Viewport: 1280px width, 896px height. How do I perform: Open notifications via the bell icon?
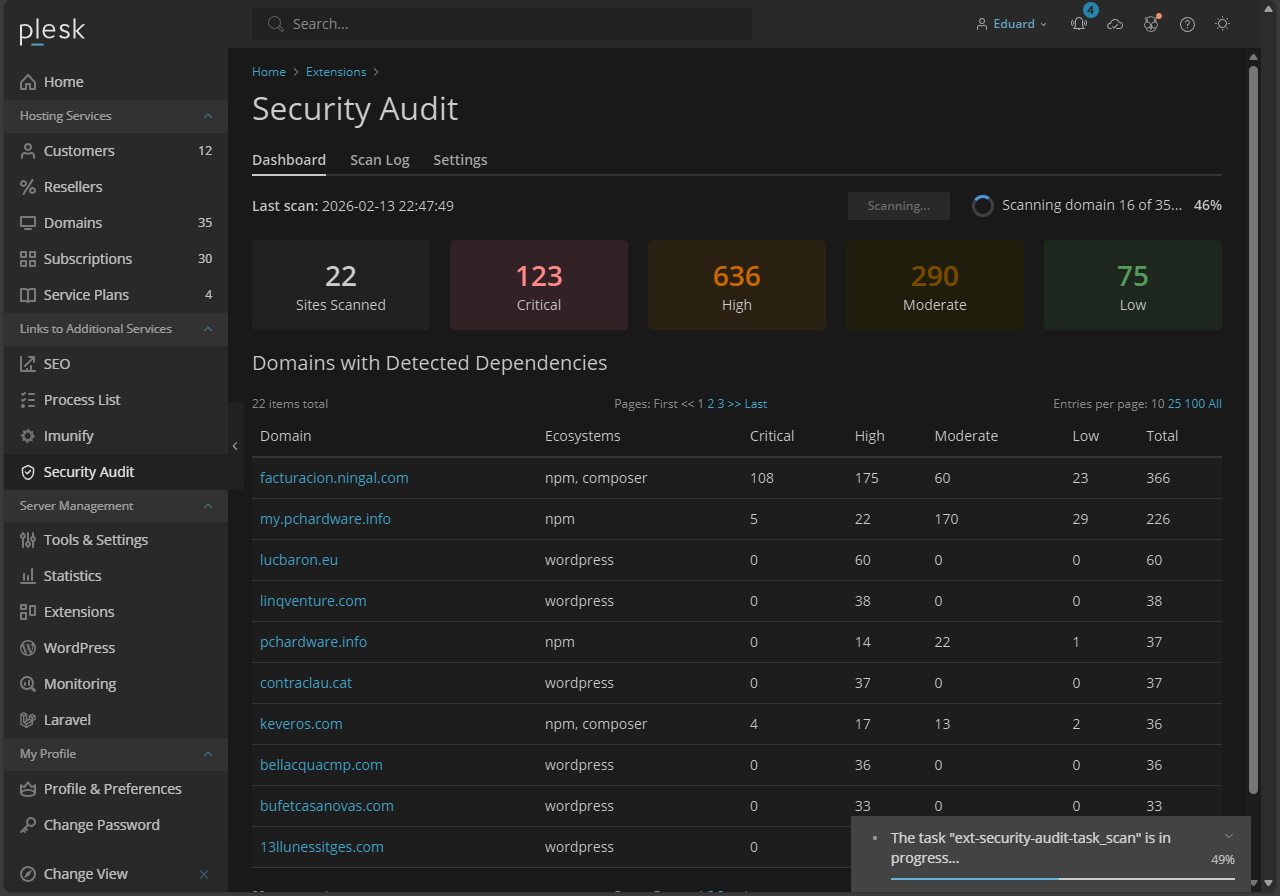(1079, 23)
